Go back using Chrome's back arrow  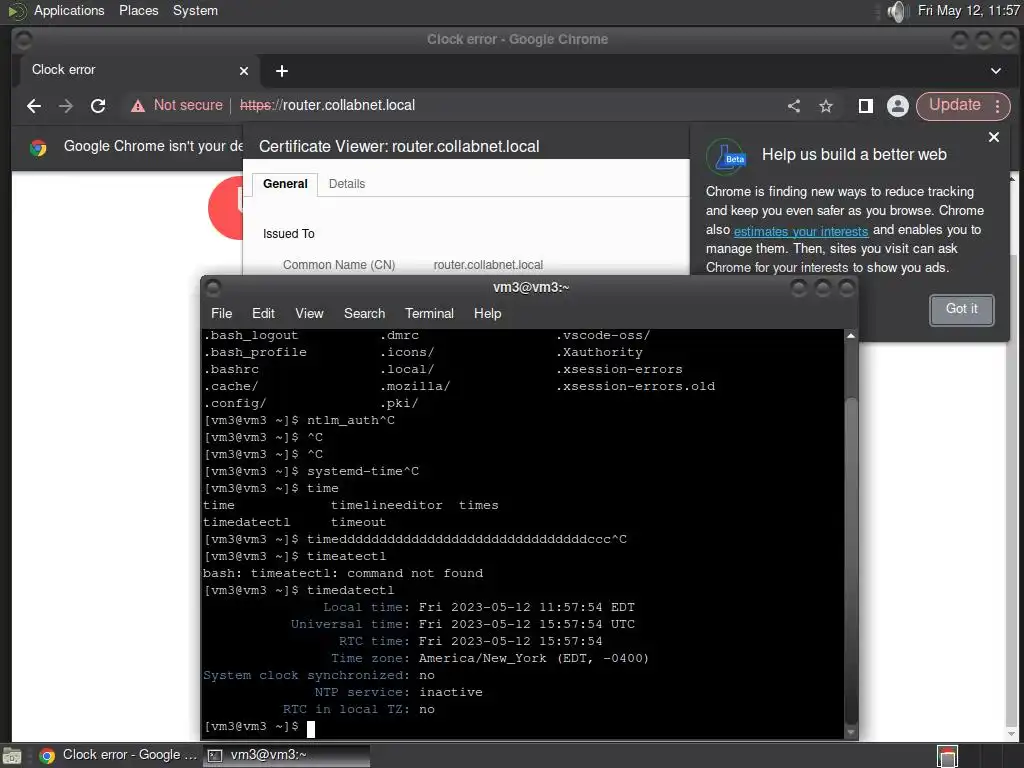34,106
